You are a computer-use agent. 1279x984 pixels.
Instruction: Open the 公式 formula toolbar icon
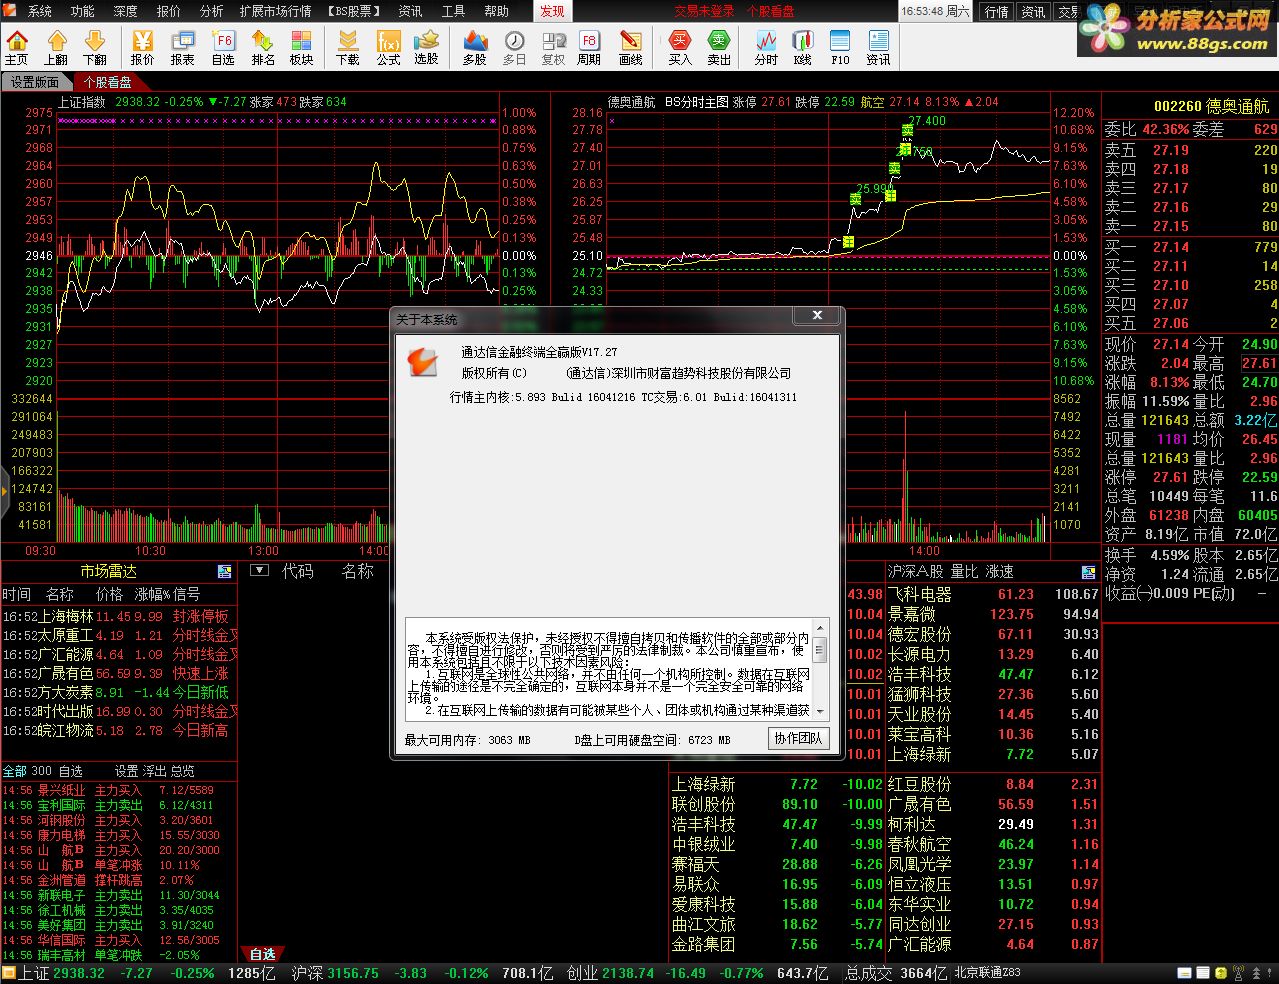click(x=388, y=47)
